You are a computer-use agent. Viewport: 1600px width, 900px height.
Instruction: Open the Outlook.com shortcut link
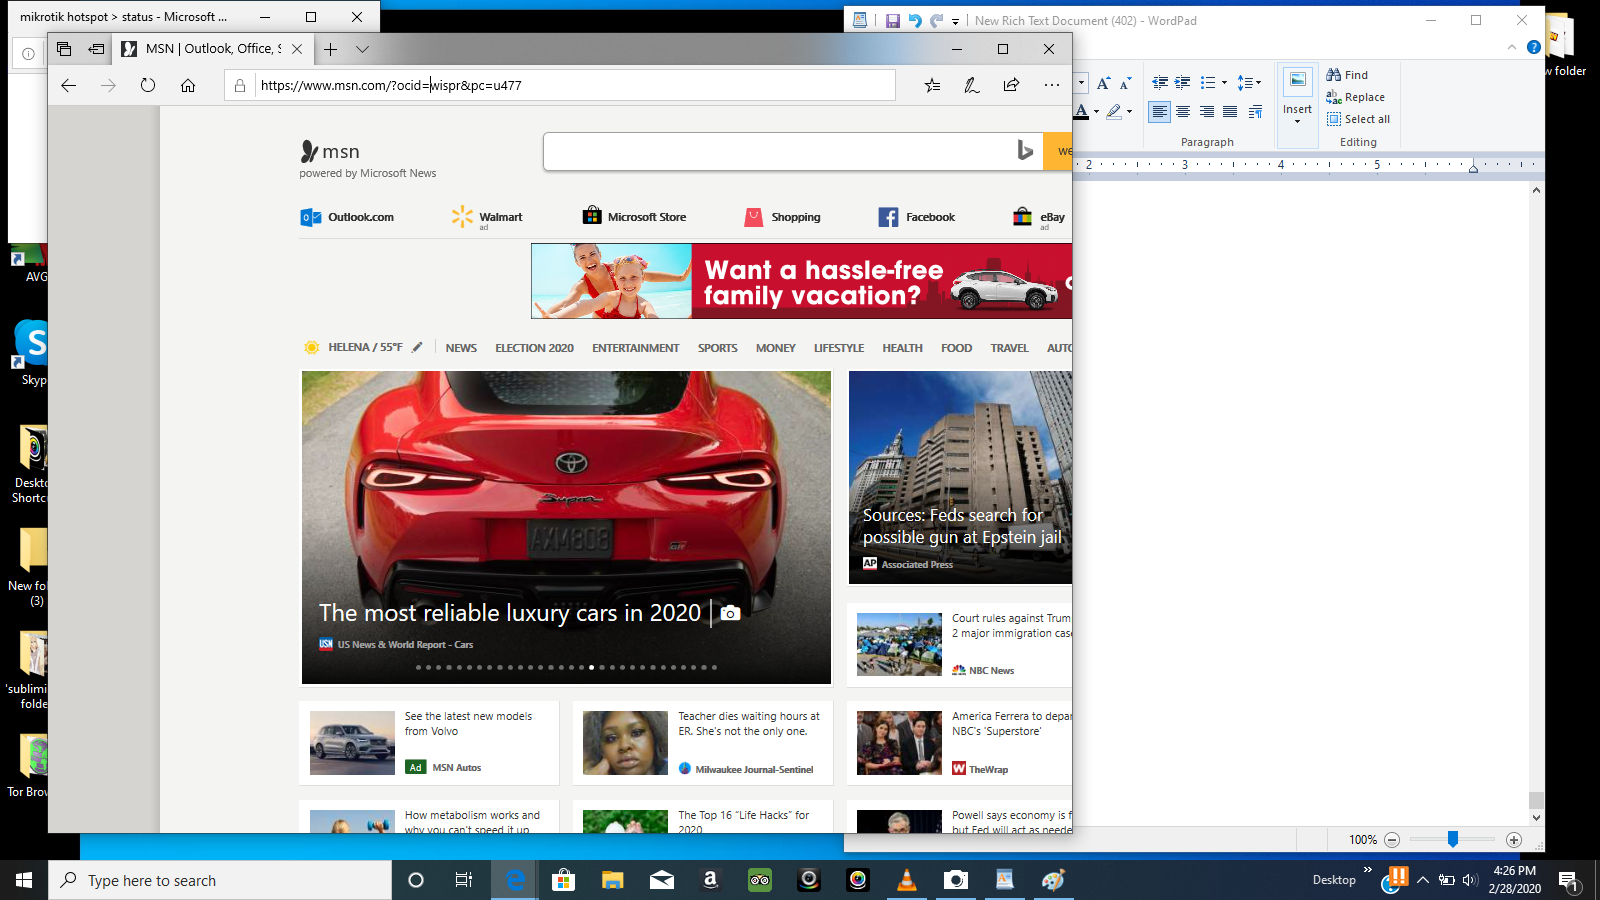coord(348,217)
